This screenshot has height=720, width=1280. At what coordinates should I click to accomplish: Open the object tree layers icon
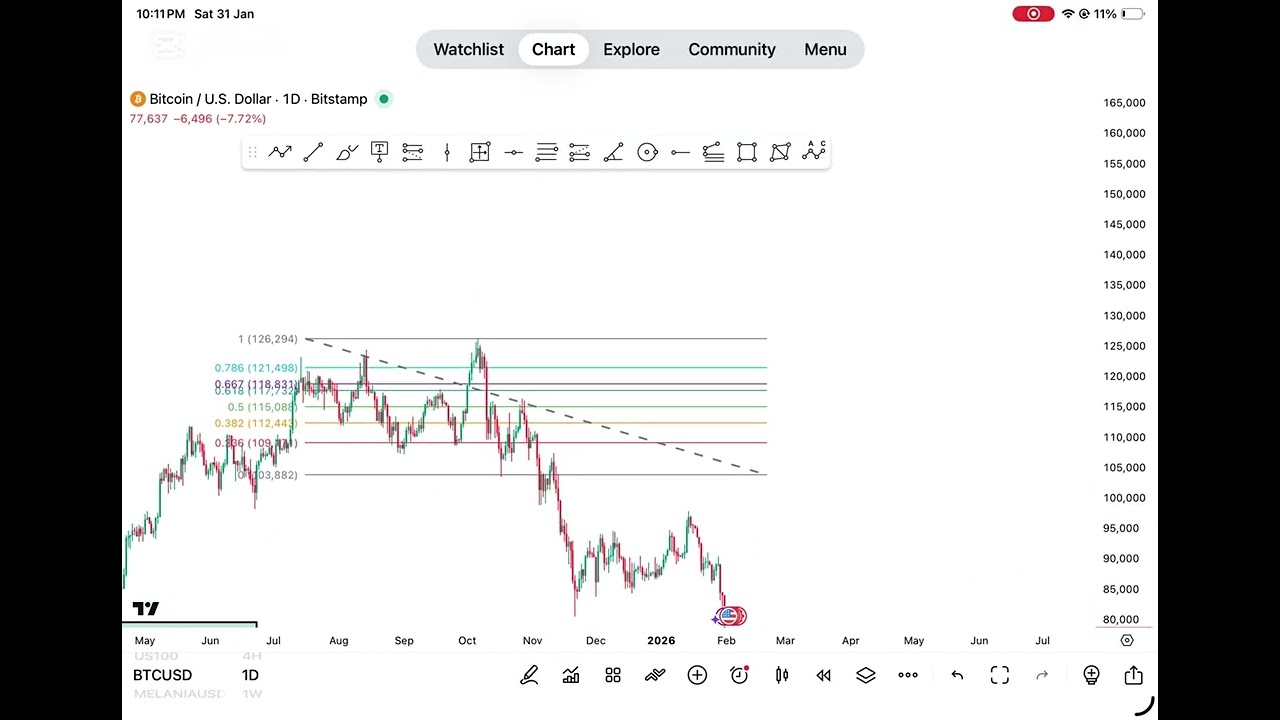(866, 676)
